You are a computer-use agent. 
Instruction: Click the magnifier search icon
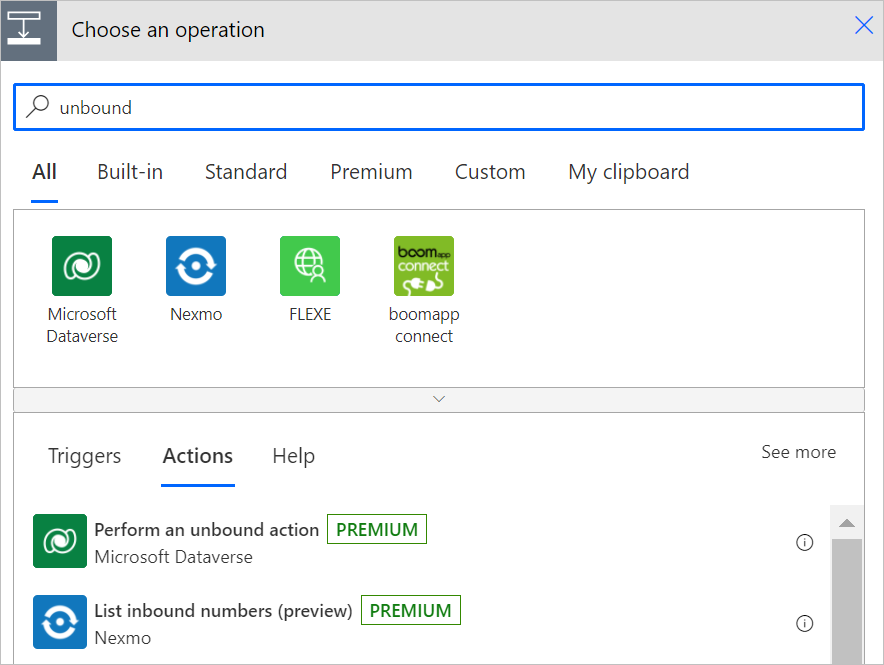38,106
